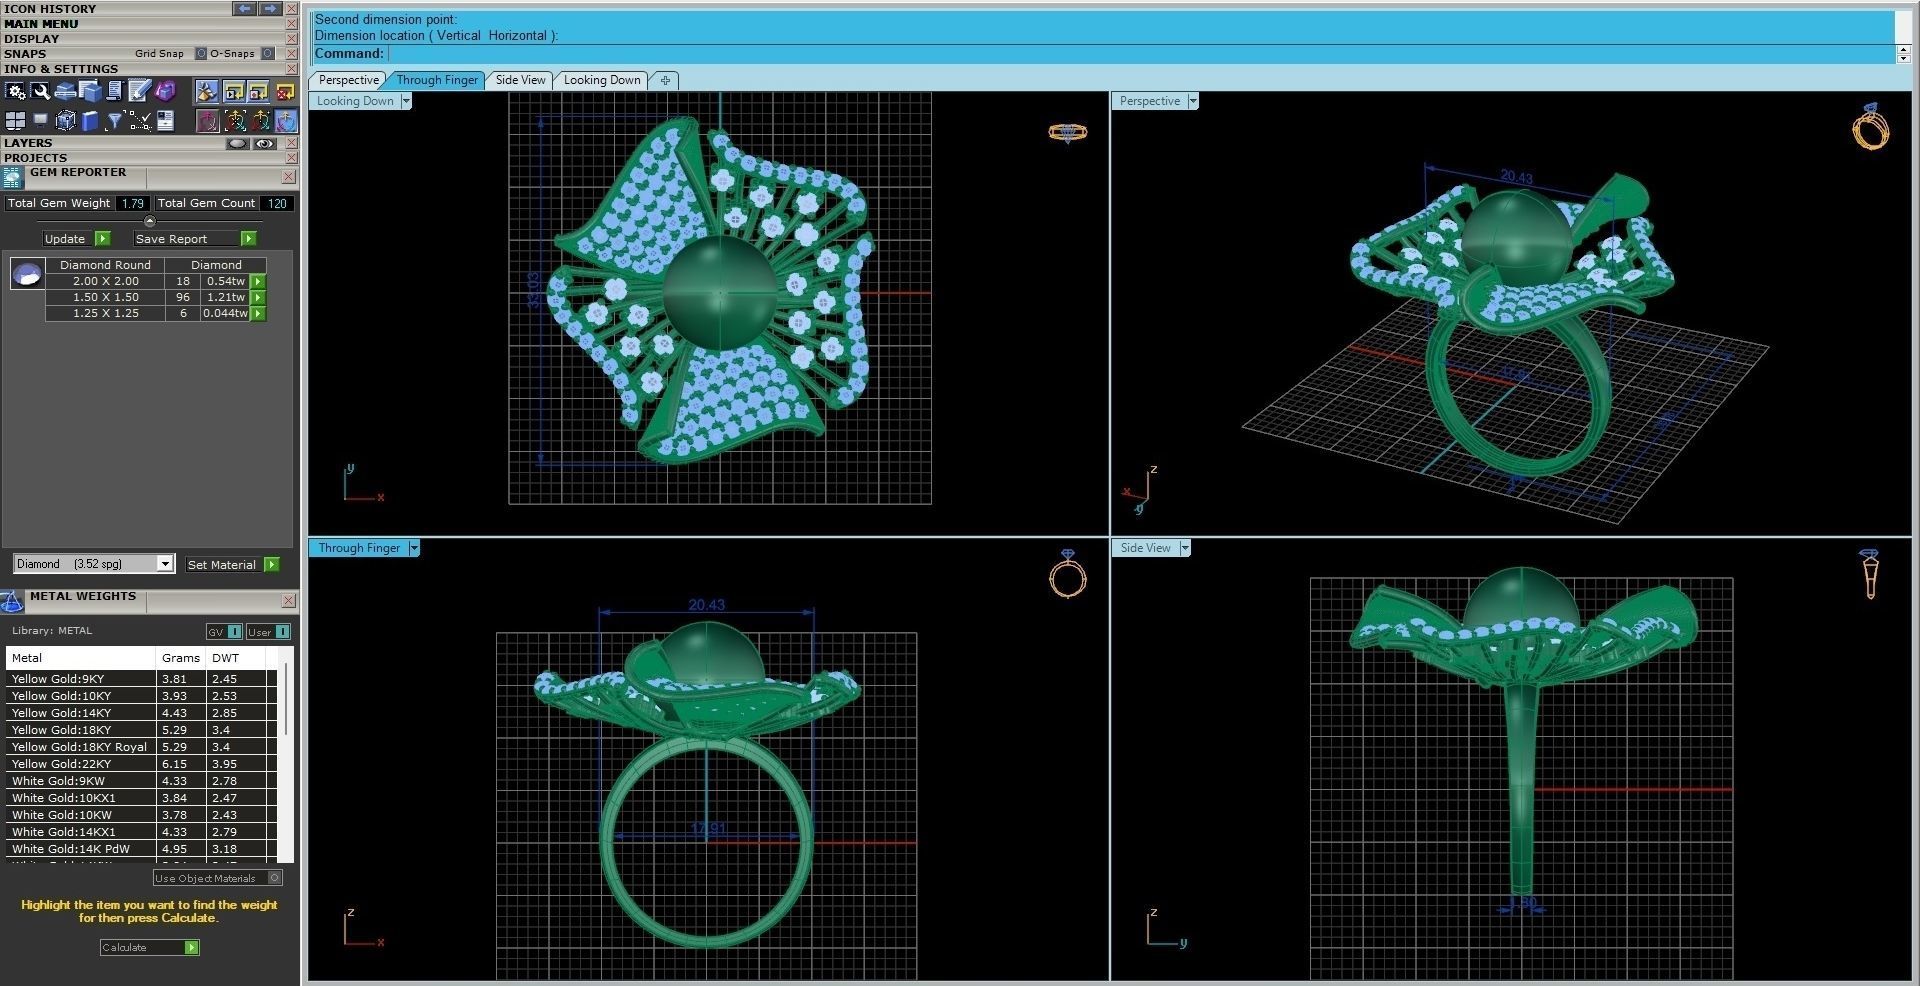The image size is (1920, 986).
Task: Open the Side View viewport menu arrow
Action: click(1185, 548)
